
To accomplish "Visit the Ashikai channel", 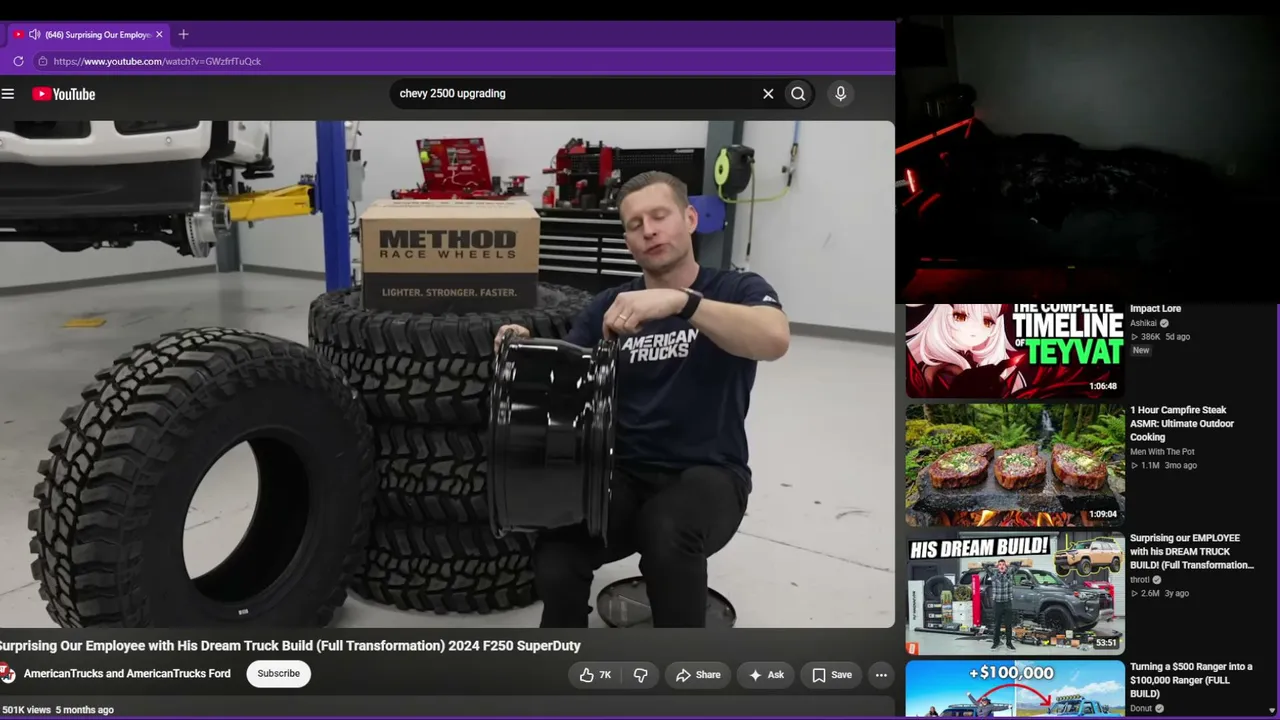I will point(1143,324).
